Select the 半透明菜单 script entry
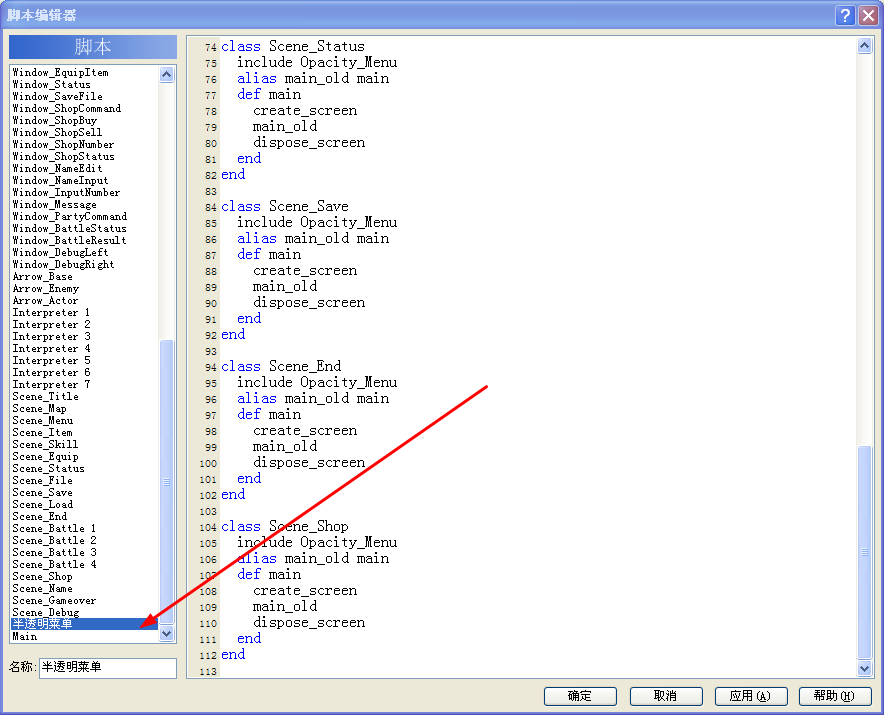Image resolution: width=884 pixels, height=715 pixels. click(x=85, y=624)
